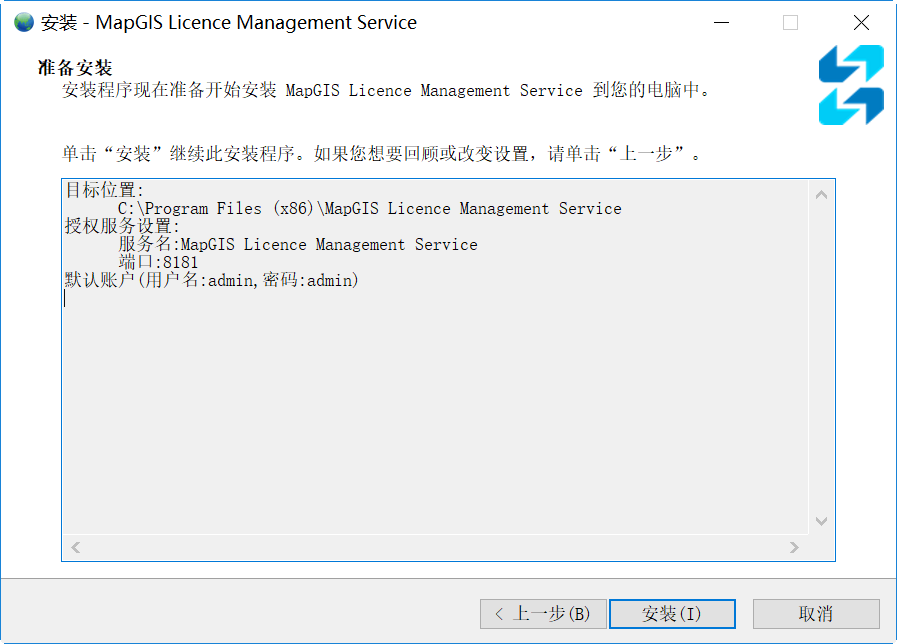Click the 默认账户 admin credentials line
Image resolution: width=897 pixels, height=644 pixels.
click(211, 281)
